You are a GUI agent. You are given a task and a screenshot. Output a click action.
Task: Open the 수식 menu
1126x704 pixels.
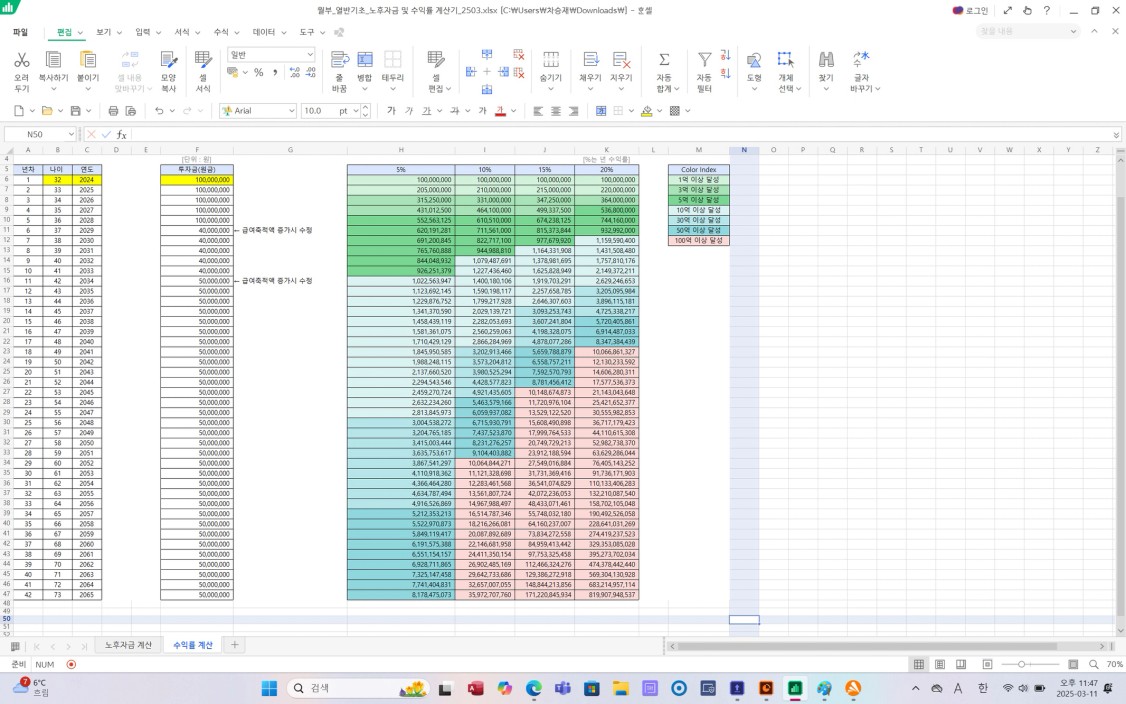[221, 32]
